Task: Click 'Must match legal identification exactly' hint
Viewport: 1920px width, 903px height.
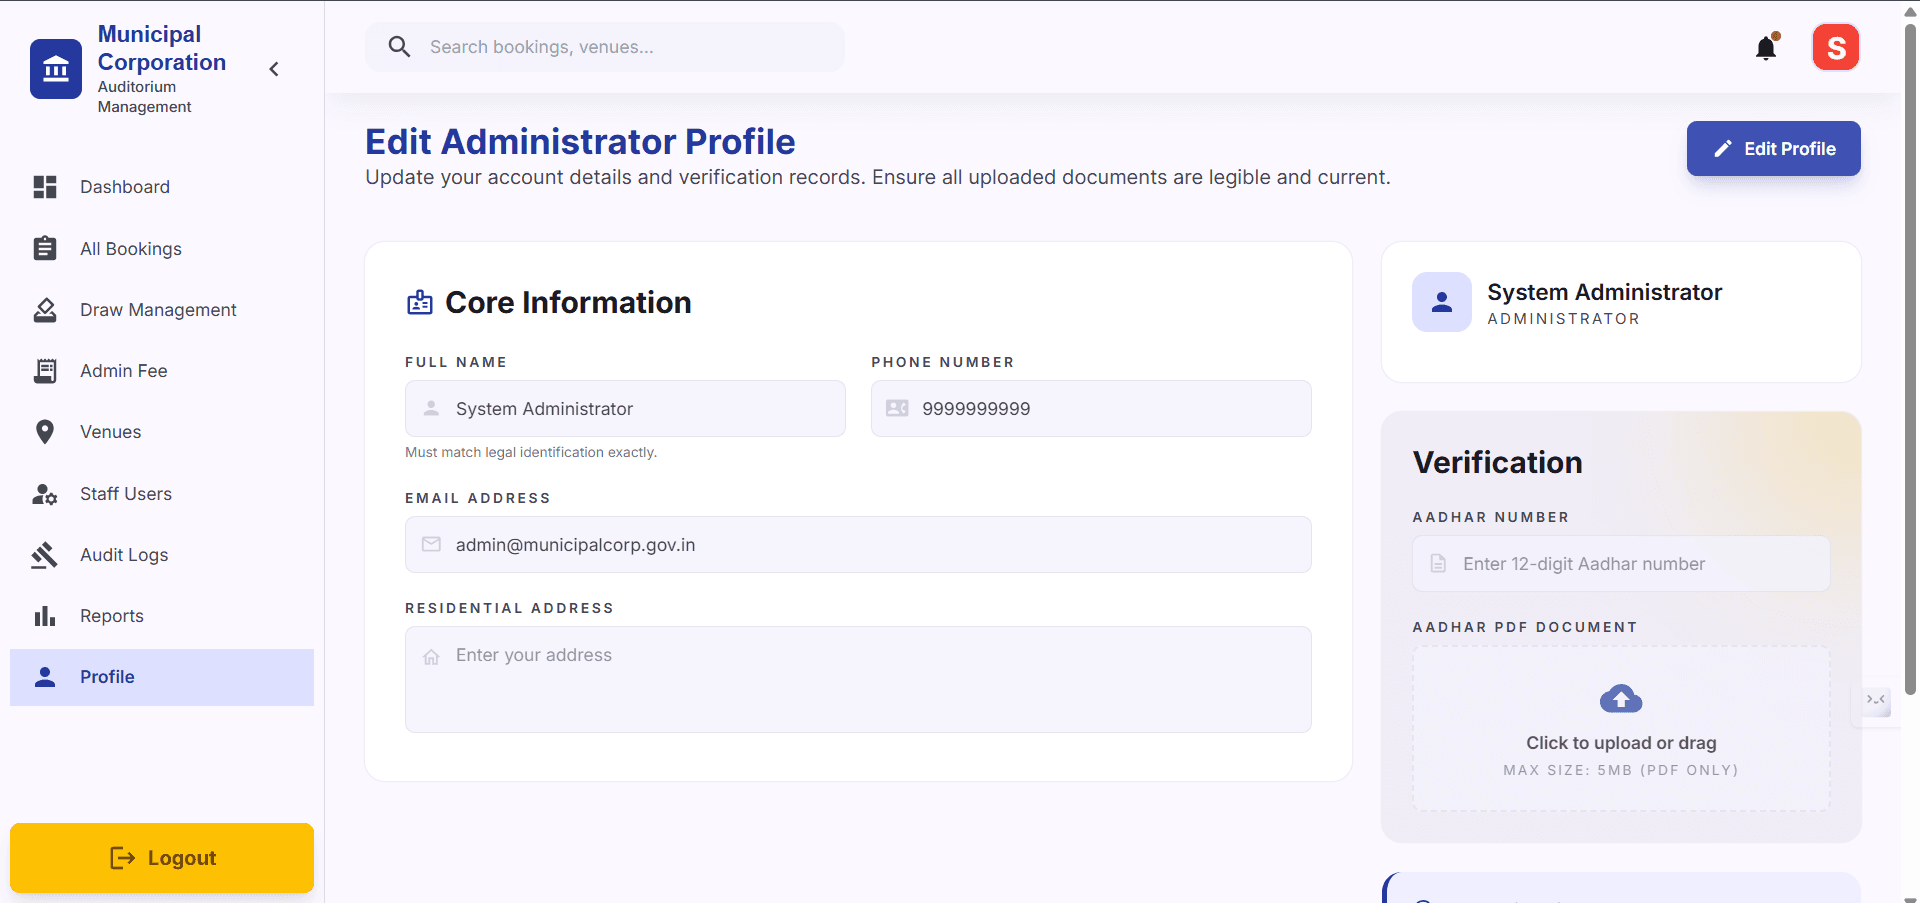Action: 531,452
